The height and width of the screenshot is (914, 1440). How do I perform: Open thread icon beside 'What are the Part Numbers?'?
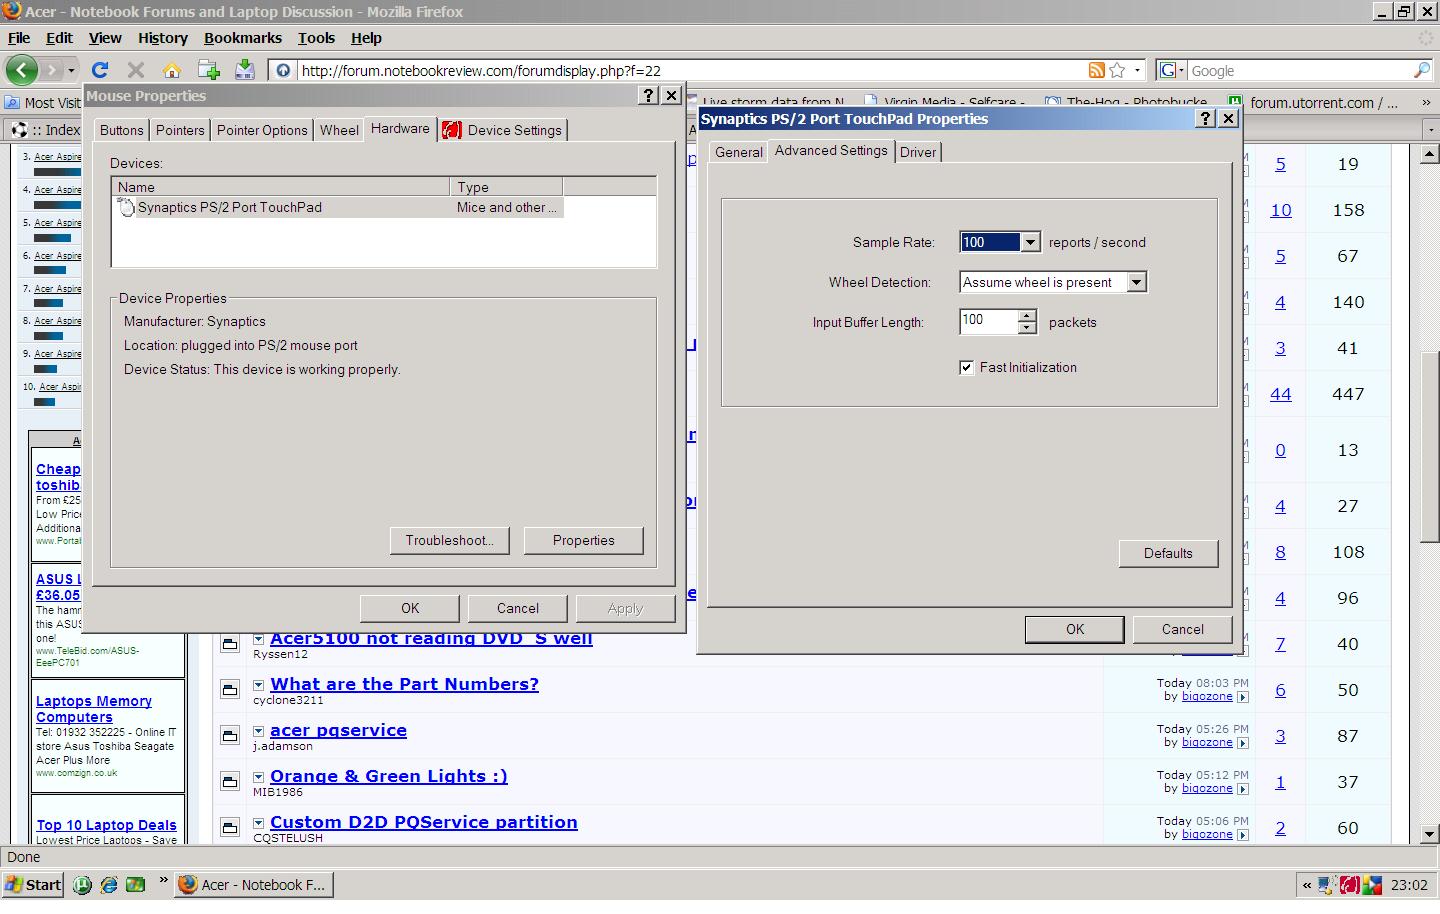tap(229, 690)
